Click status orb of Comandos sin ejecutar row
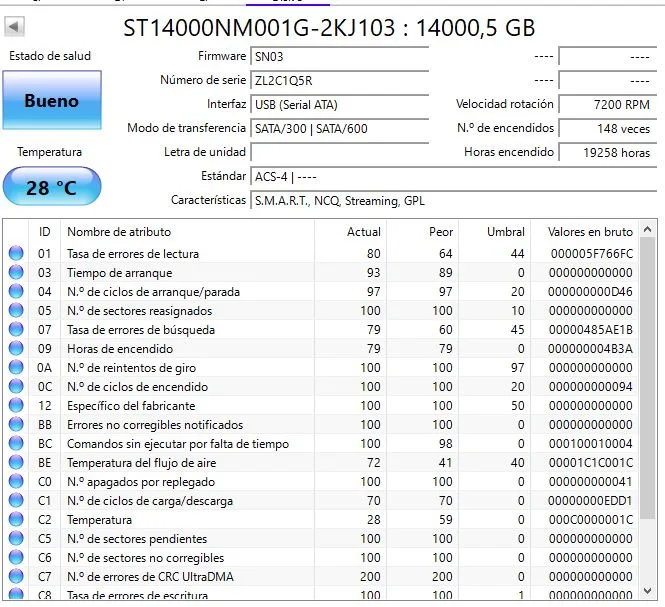This screenshot has height=607, width=665. [x=16, y=443]
